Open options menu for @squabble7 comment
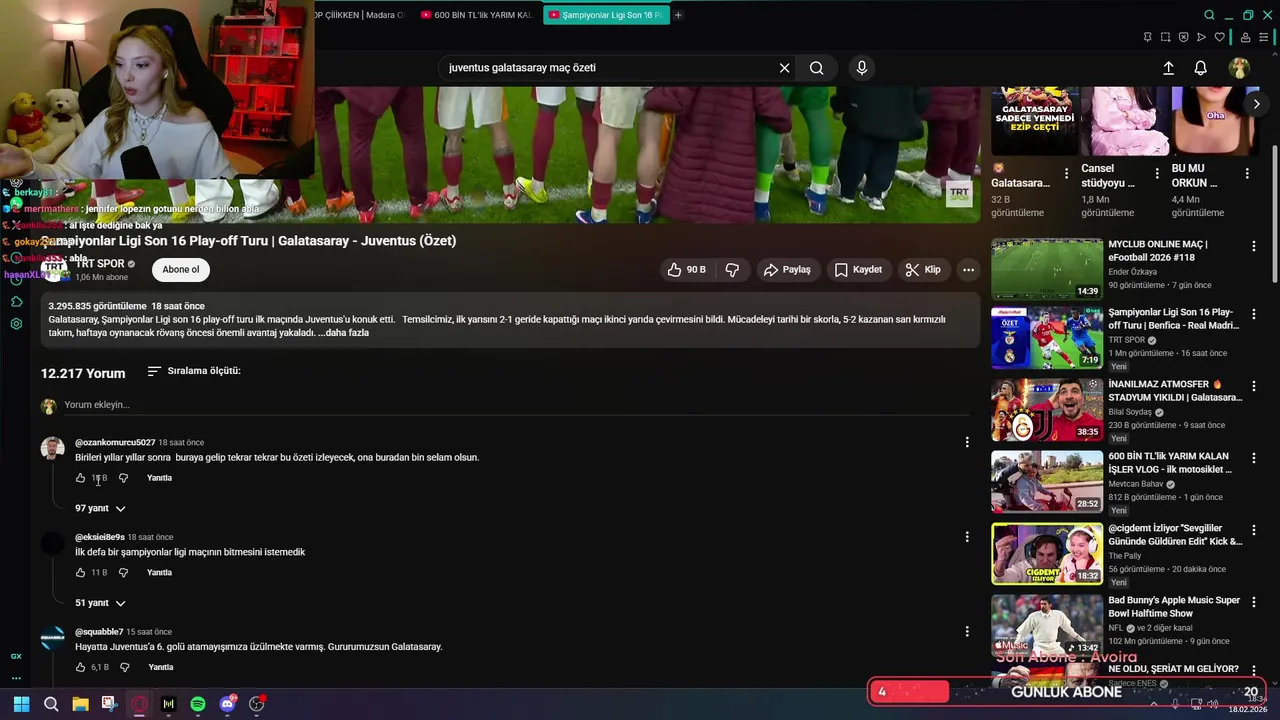This screenshot has height=720, width=1280. click(967, 631)
